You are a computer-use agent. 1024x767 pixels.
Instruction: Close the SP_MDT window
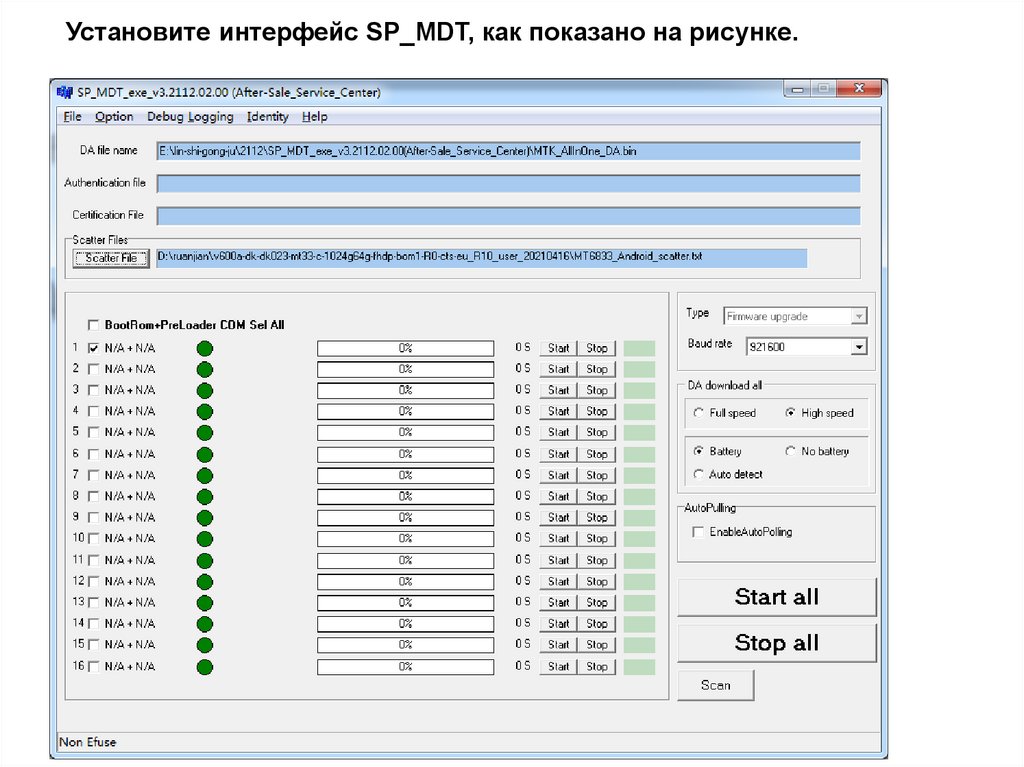[x=859, y=88]
